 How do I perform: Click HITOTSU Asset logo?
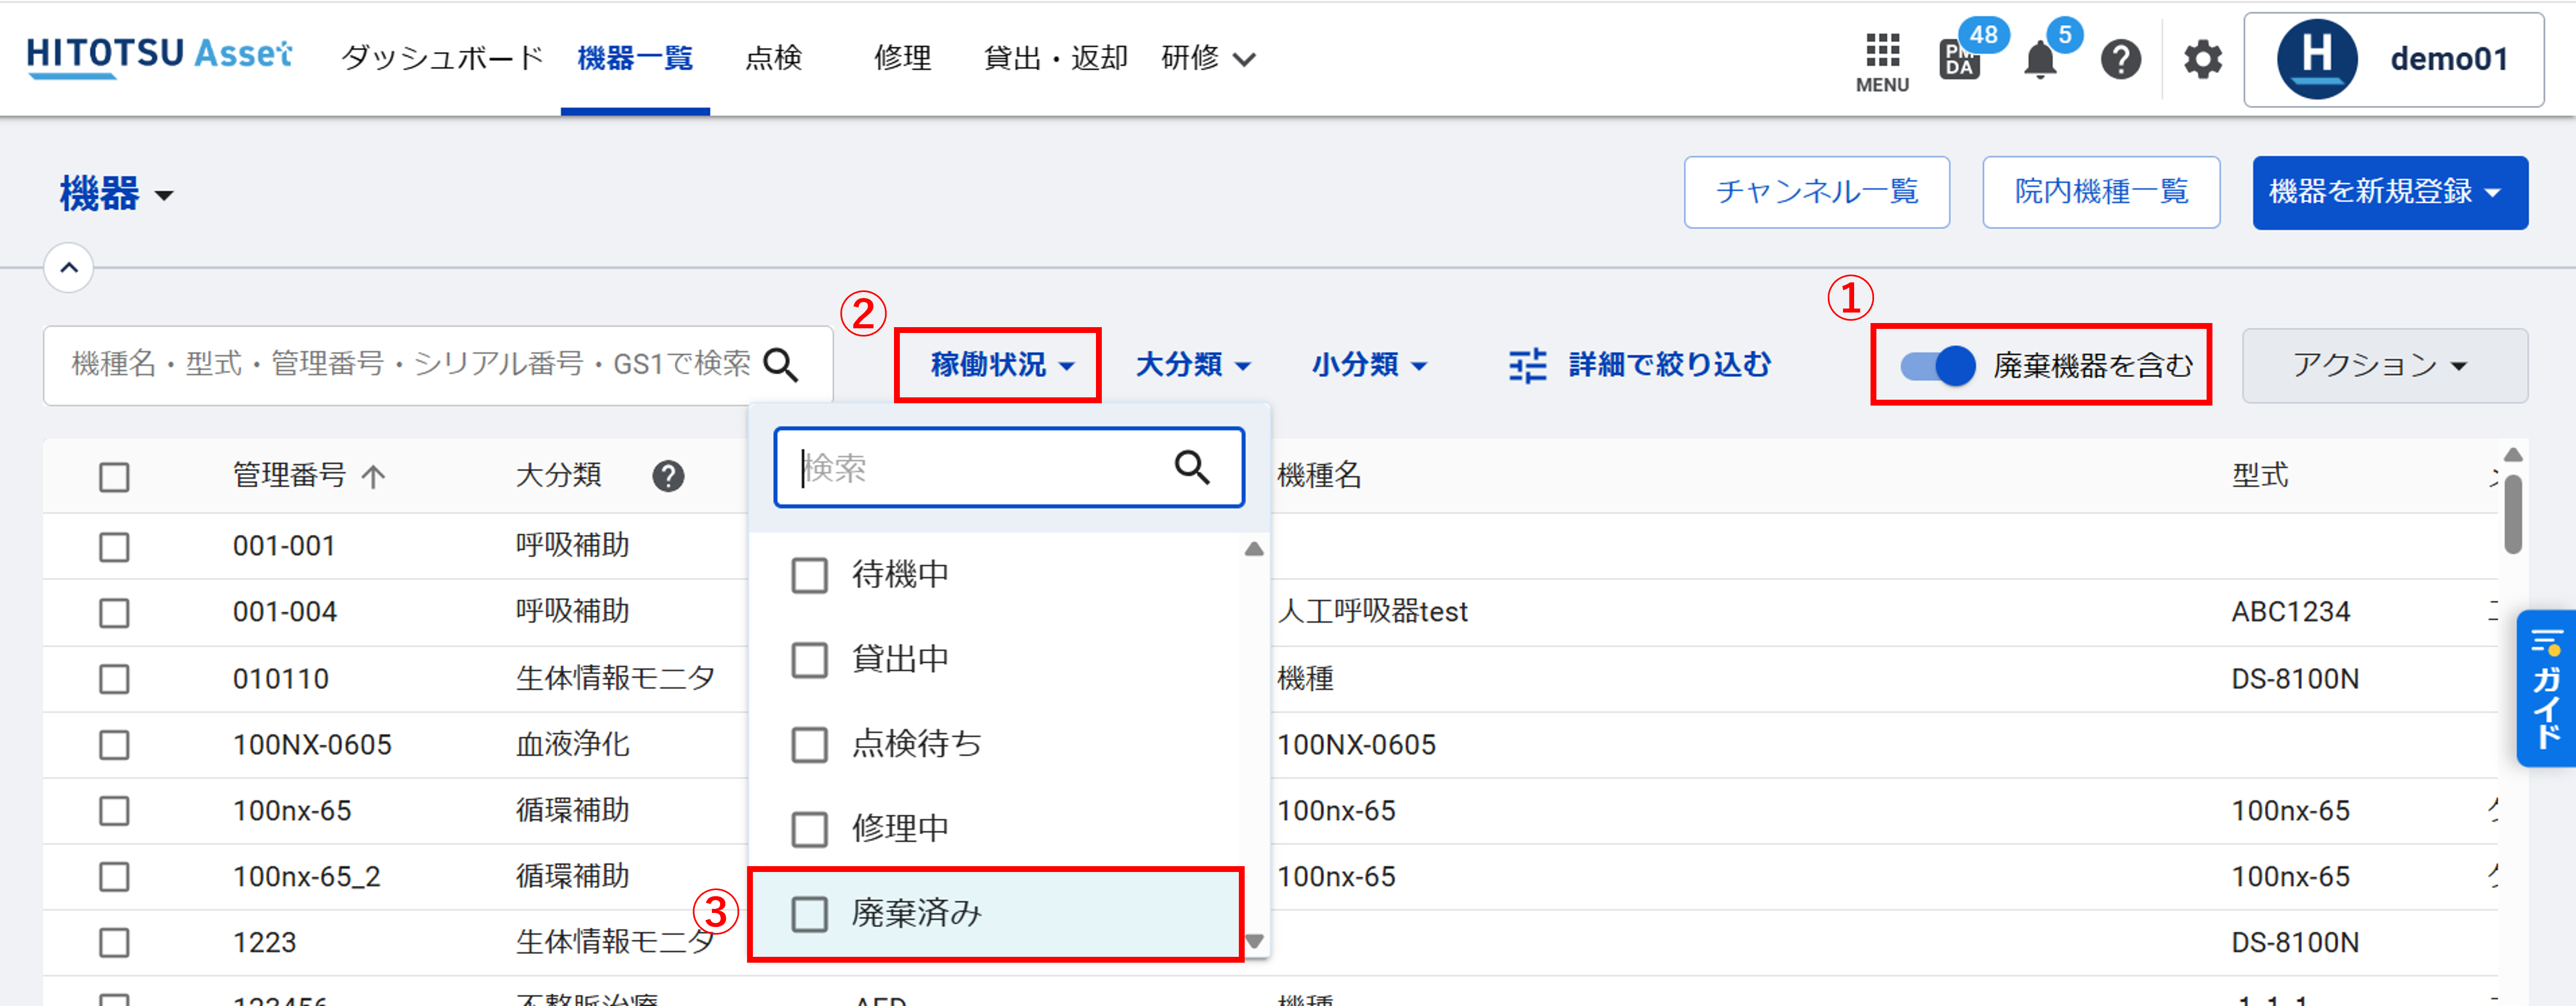[x=159, y=57]
